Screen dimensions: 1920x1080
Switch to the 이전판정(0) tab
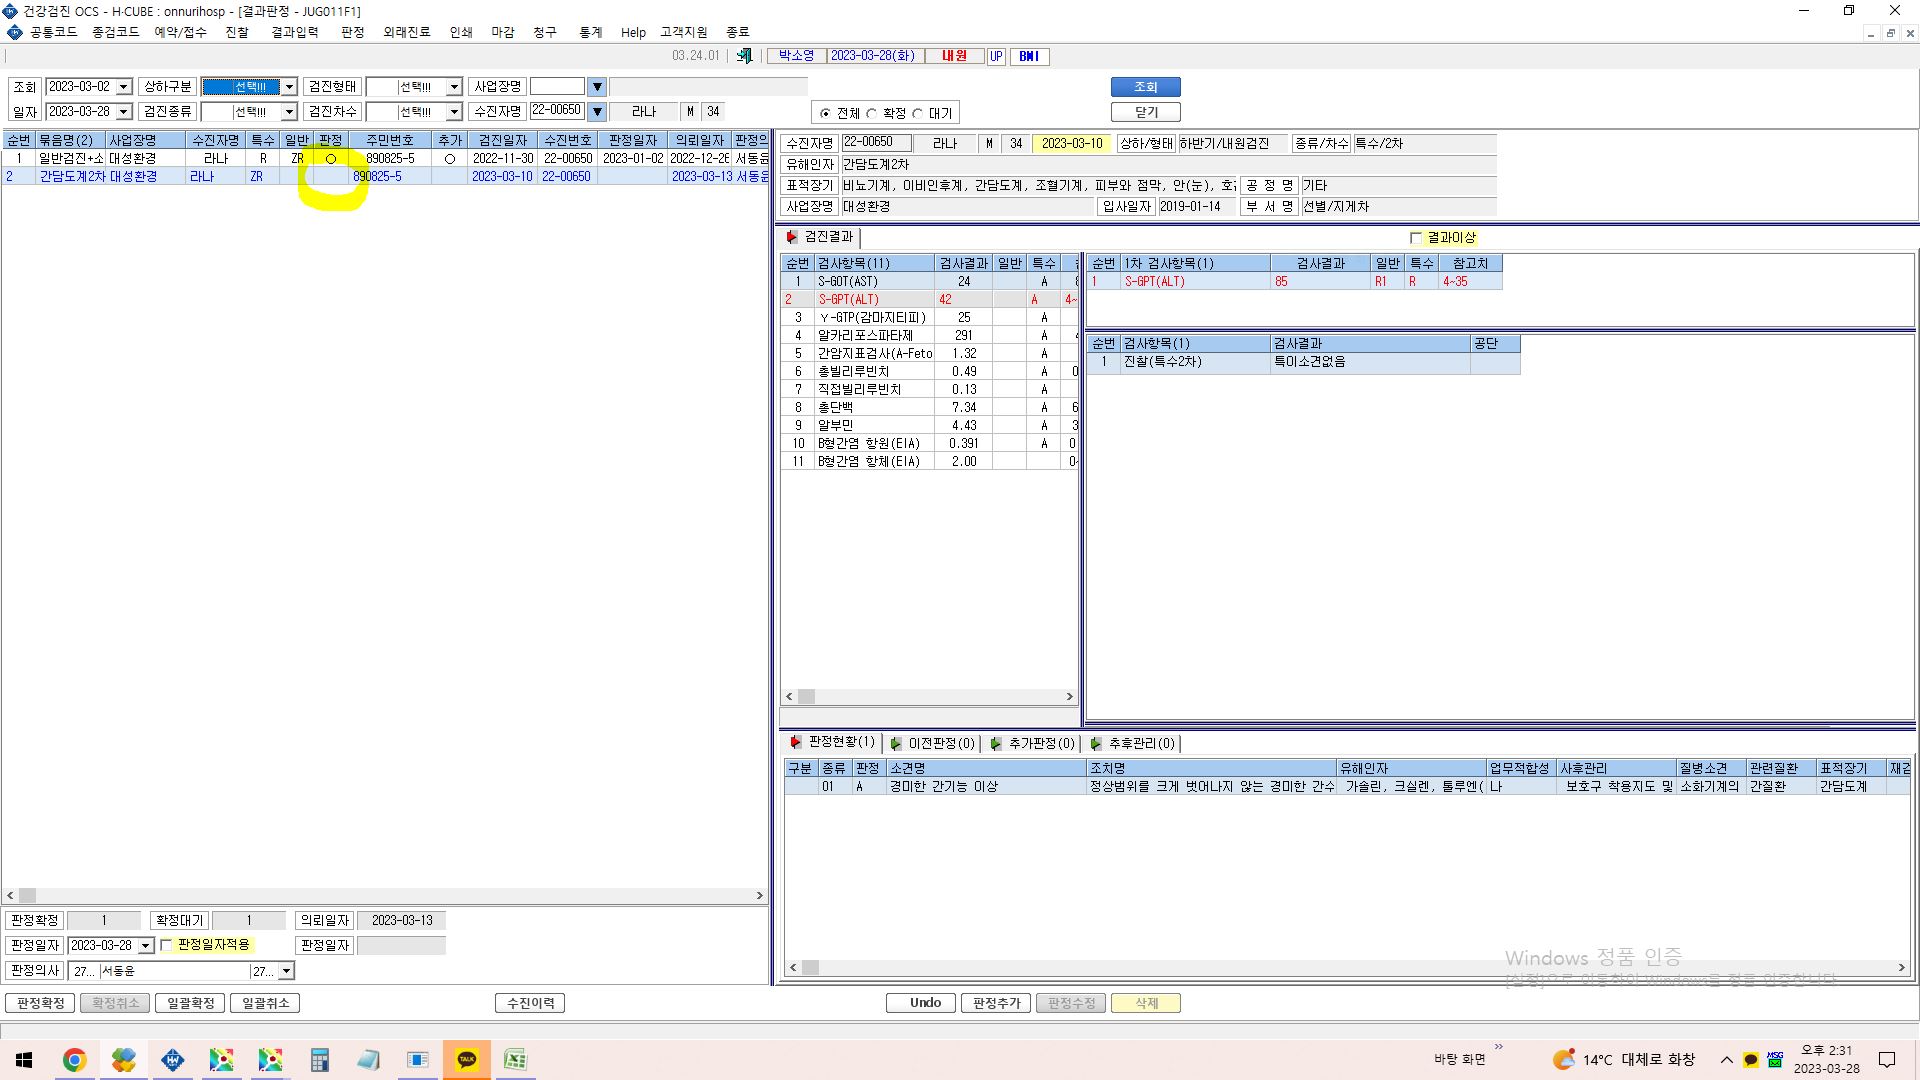click(932, 743)
